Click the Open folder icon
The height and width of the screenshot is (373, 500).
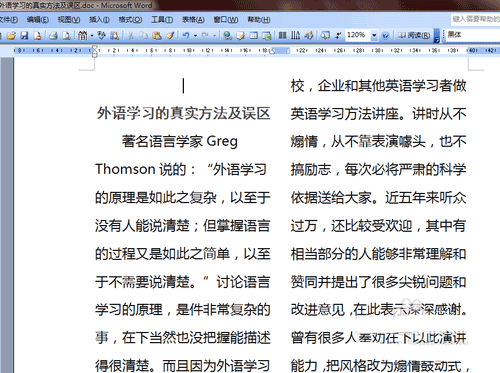(11, 35)
